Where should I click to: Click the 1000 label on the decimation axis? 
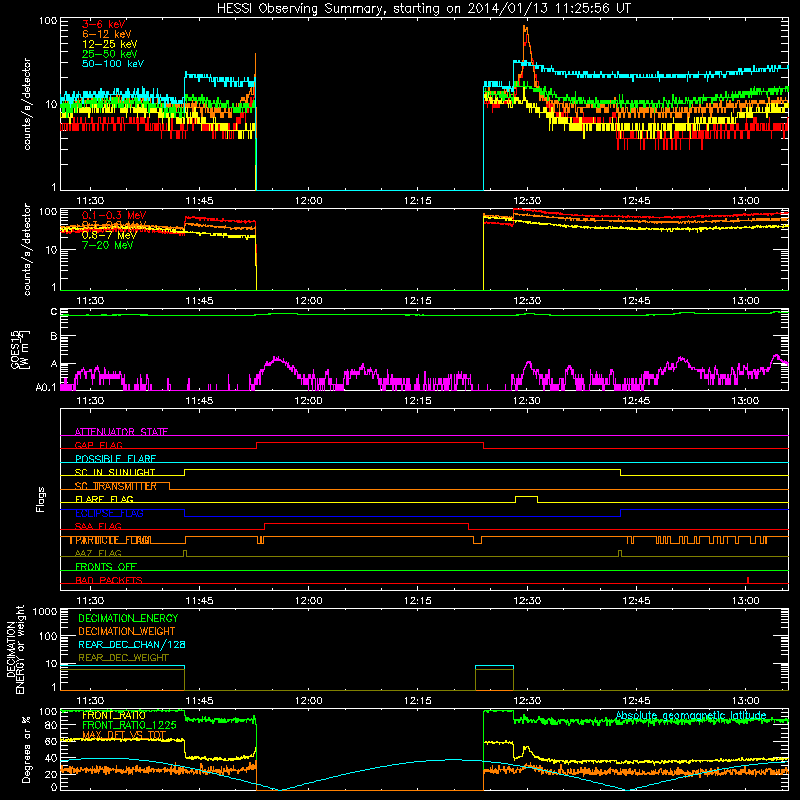point(45,612)
